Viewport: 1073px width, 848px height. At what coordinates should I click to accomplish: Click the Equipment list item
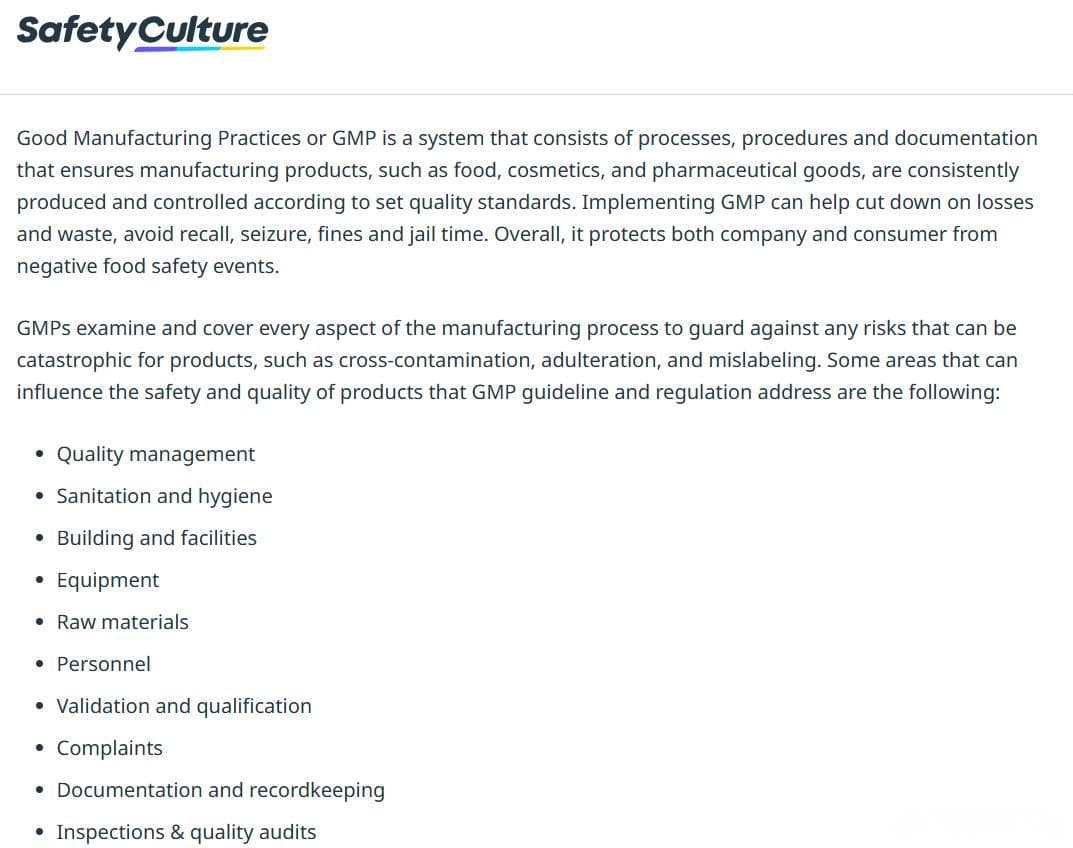(x=107, y=580)
